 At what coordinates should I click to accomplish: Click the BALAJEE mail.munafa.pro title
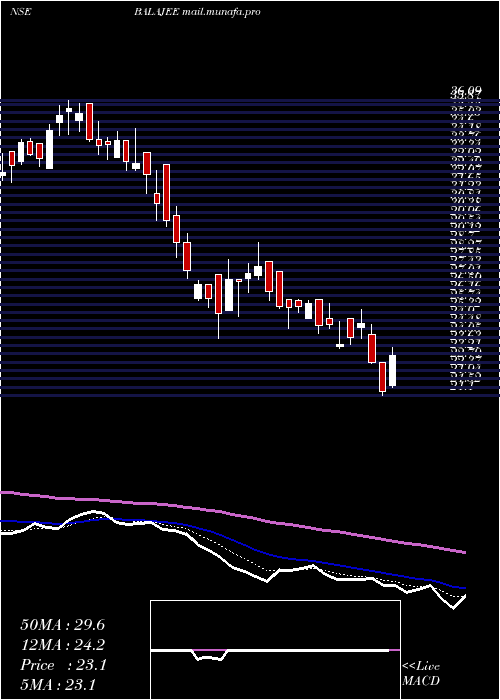click(197, 12)
